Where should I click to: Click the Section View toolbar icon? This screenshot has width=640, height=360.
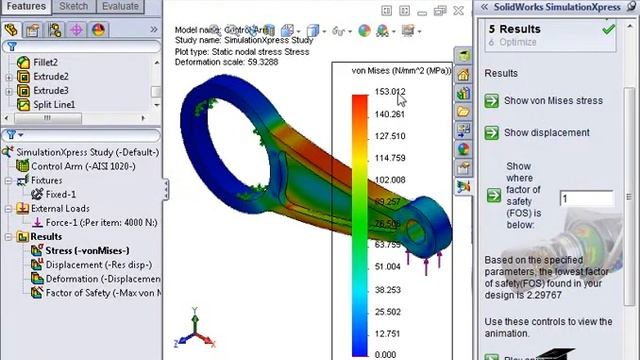pyautogui.click(x=269, y=30)
